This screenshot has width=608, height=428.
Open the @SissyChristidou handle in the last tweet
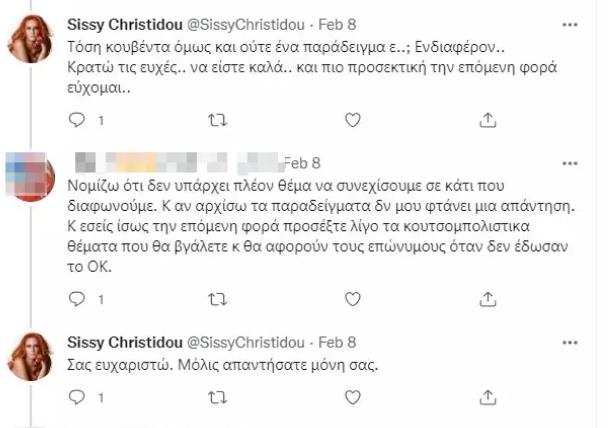(246, 343)
